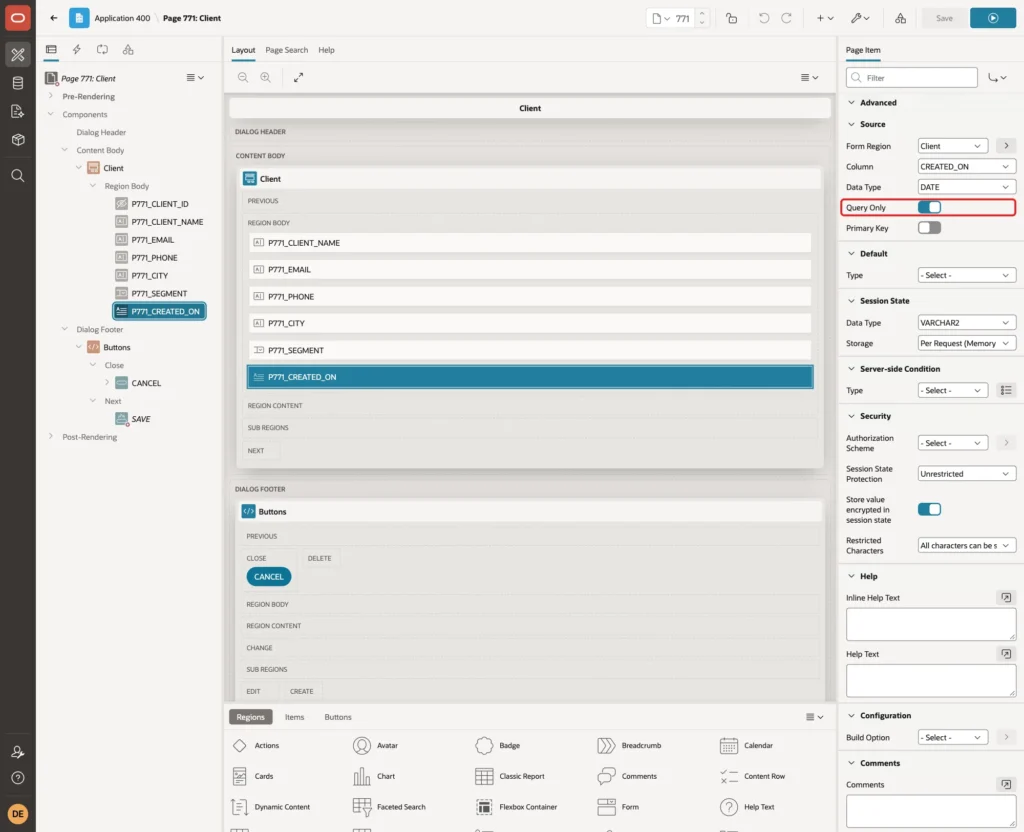Open the Help tab

327,50
